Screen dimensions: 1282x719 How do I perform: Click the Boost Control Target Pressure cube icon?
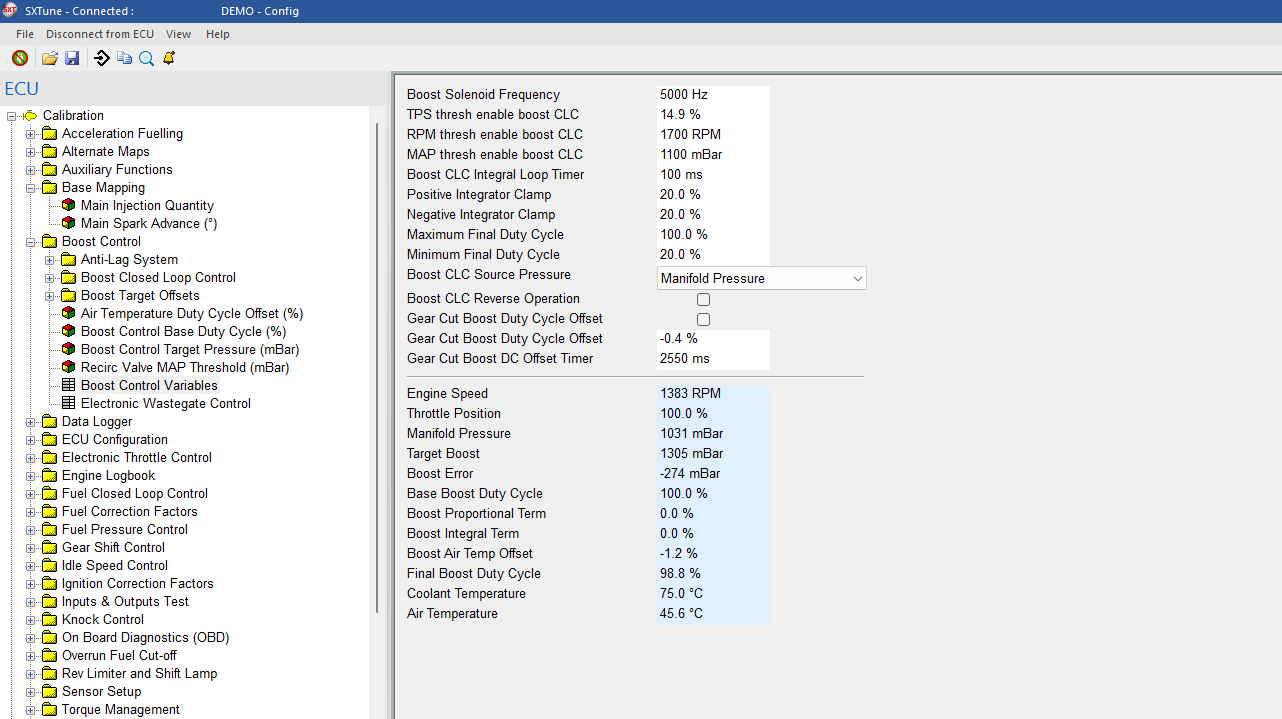tap(68, 349)
